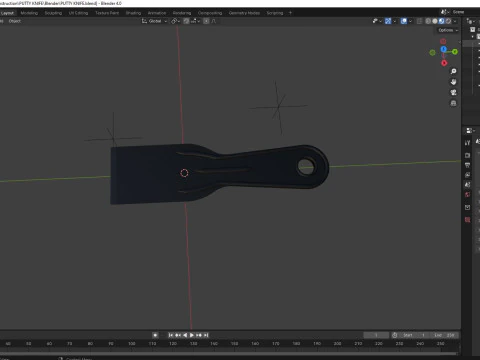The image size is (480, 360).
Task: Open the World properties tab
Action: [468, 194]
